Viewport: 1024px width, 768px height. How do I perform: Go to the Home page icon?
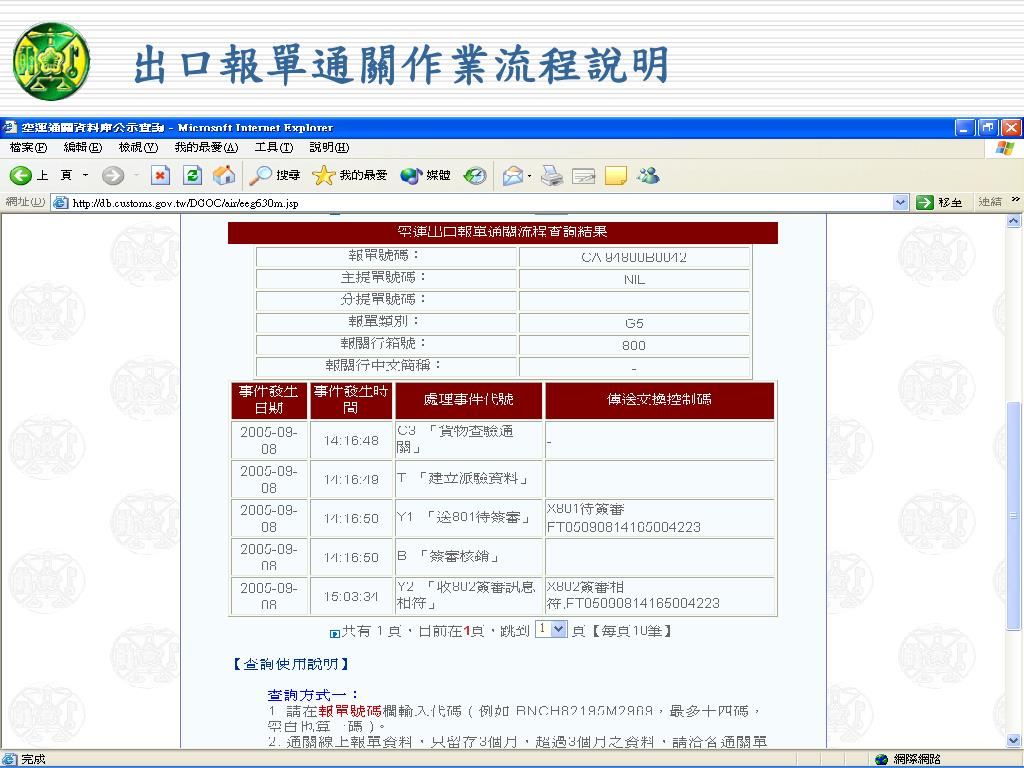225,176
